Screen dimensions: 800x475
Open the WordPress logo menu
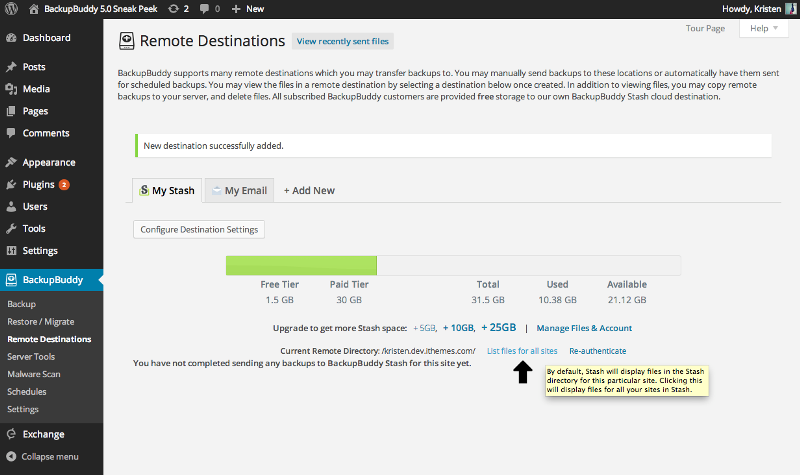(11, 9)
